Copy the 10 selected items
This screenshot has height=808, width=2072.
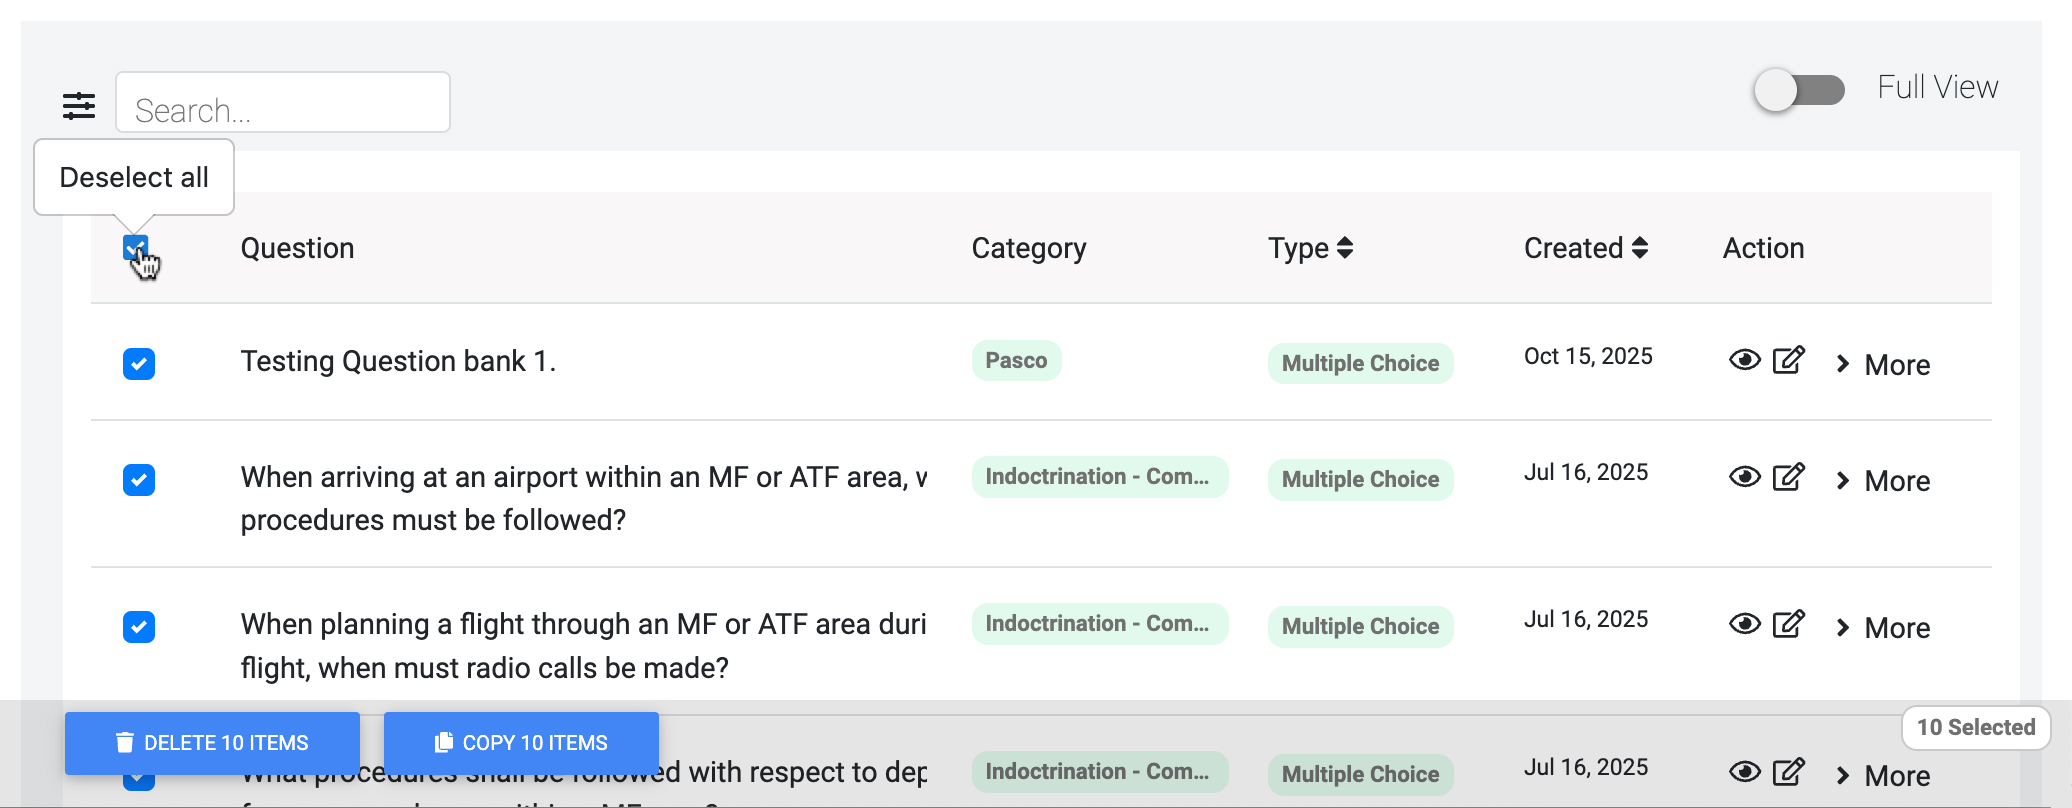point(521,743)
